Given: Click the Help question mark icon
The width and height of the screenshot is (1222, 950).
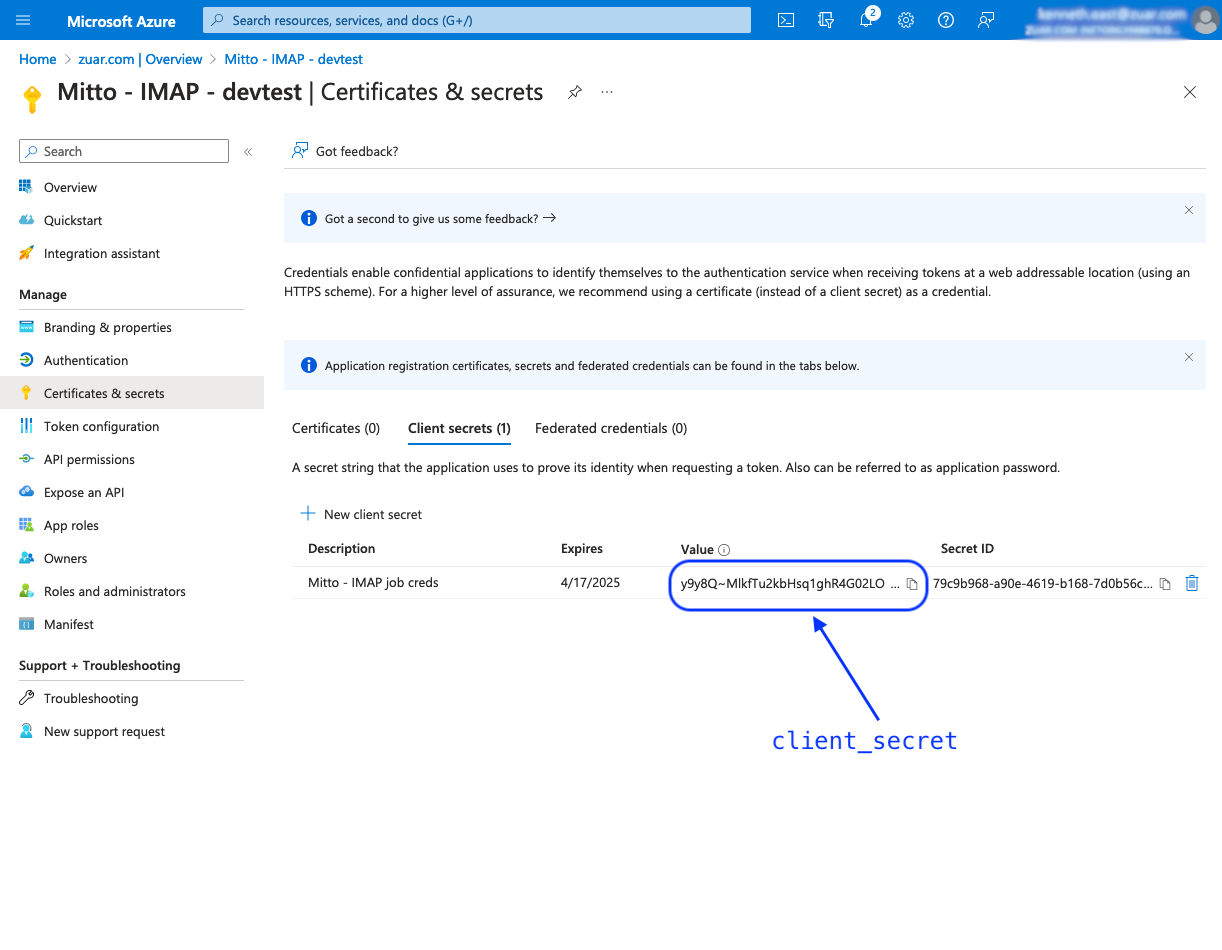Looking at the screenshot, I should pyautogui.click(x=946, y=20).
